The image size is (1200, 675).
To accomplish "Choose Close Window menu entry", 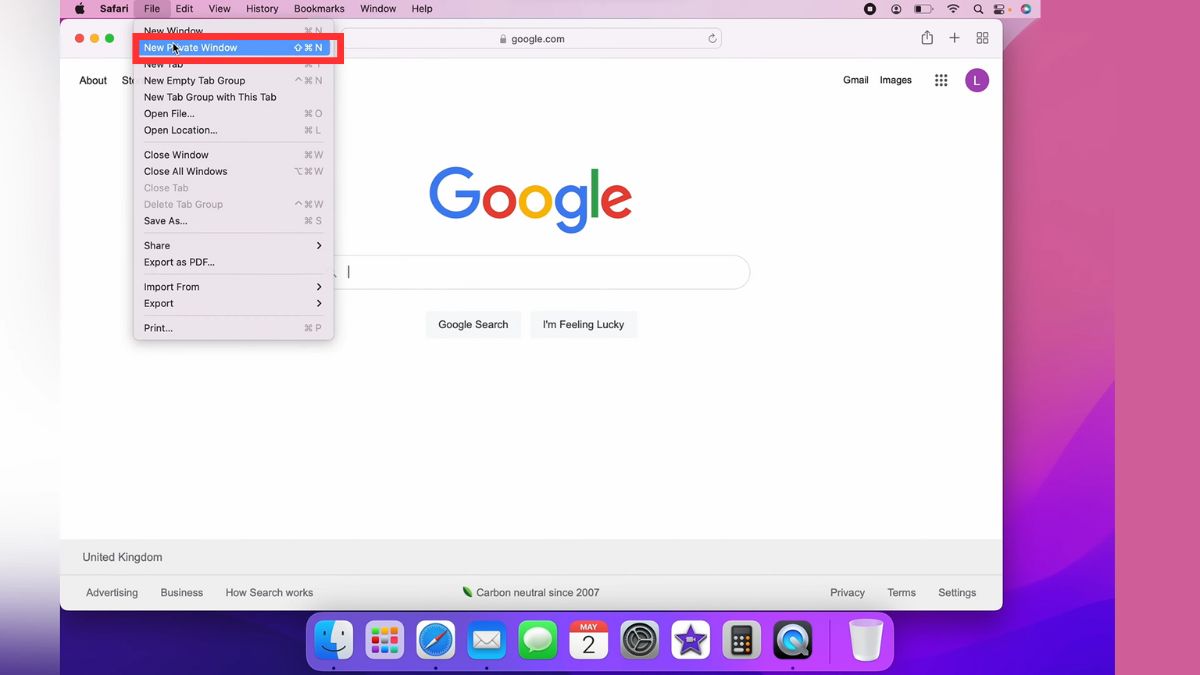I will (x=233, y=155).
